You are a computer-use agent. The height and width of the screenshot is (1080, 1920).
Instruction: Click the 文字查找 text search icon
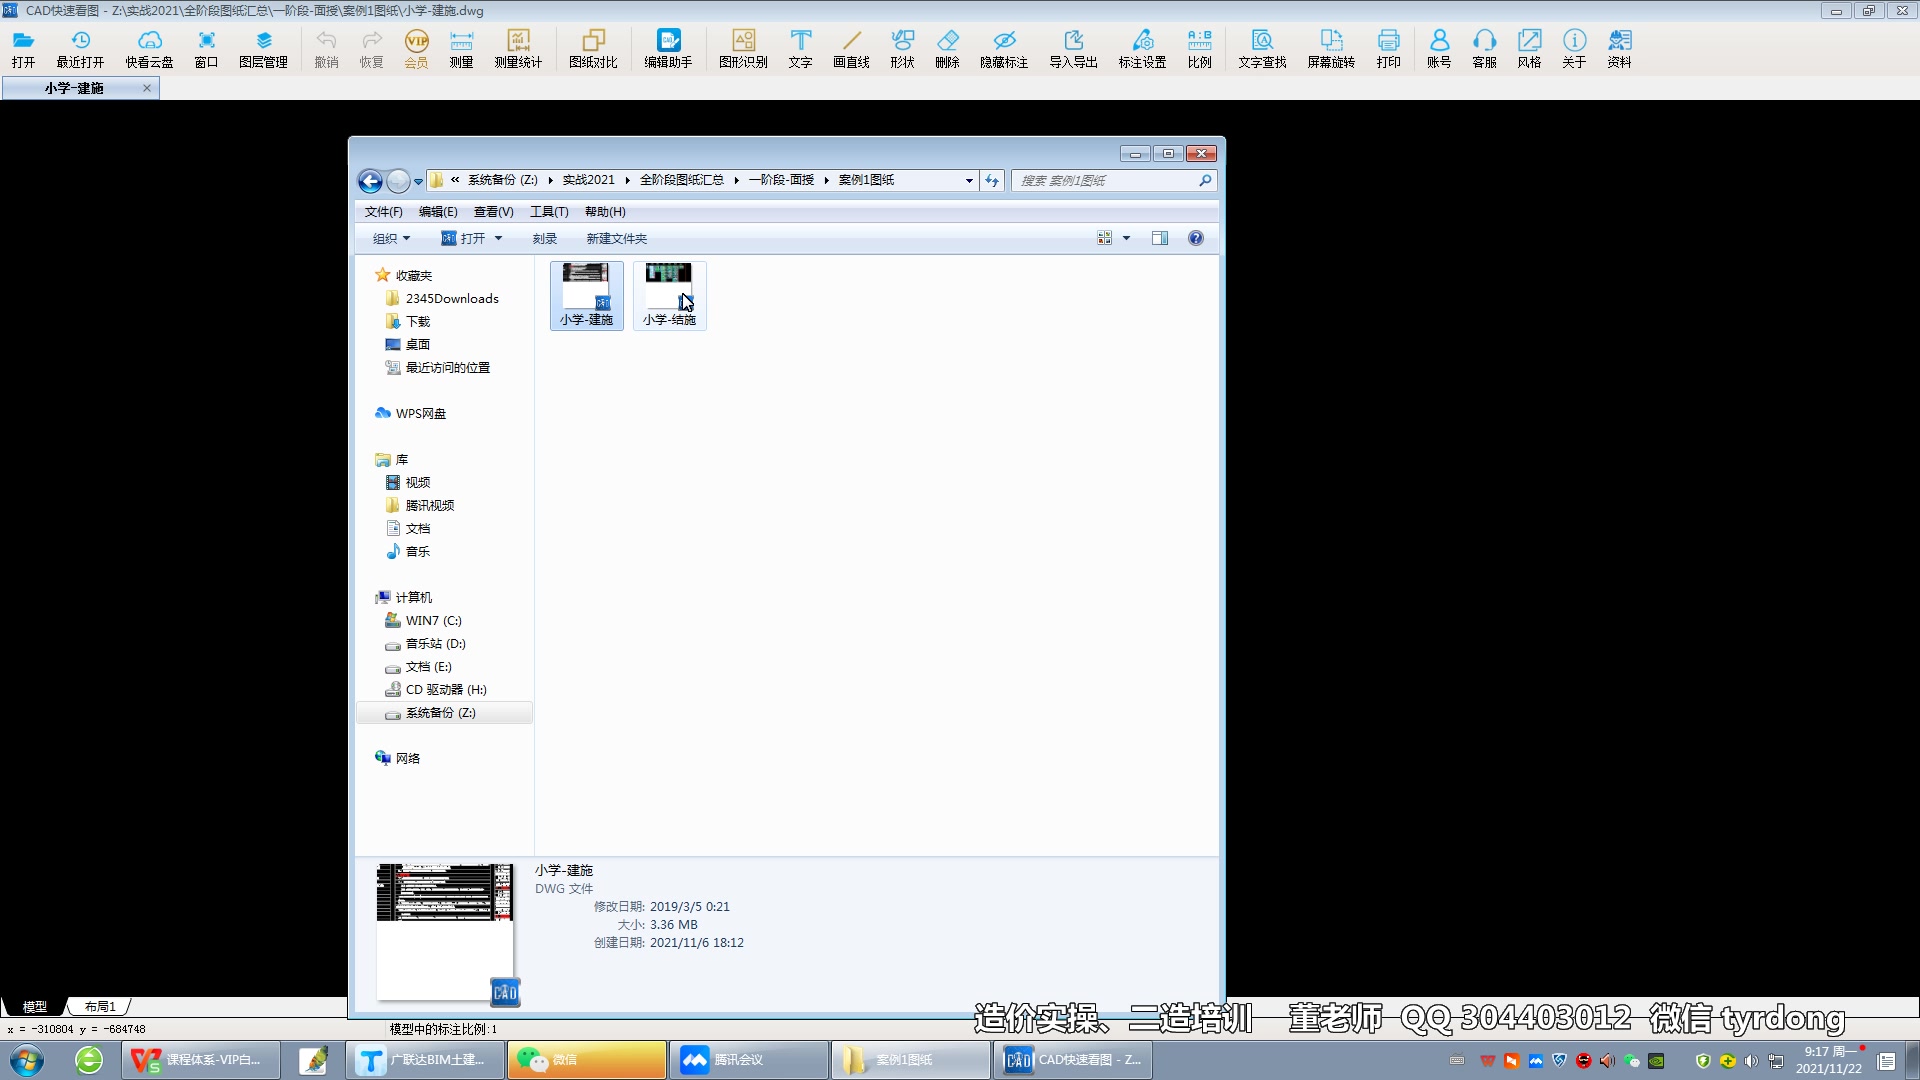click(1262, 48)
